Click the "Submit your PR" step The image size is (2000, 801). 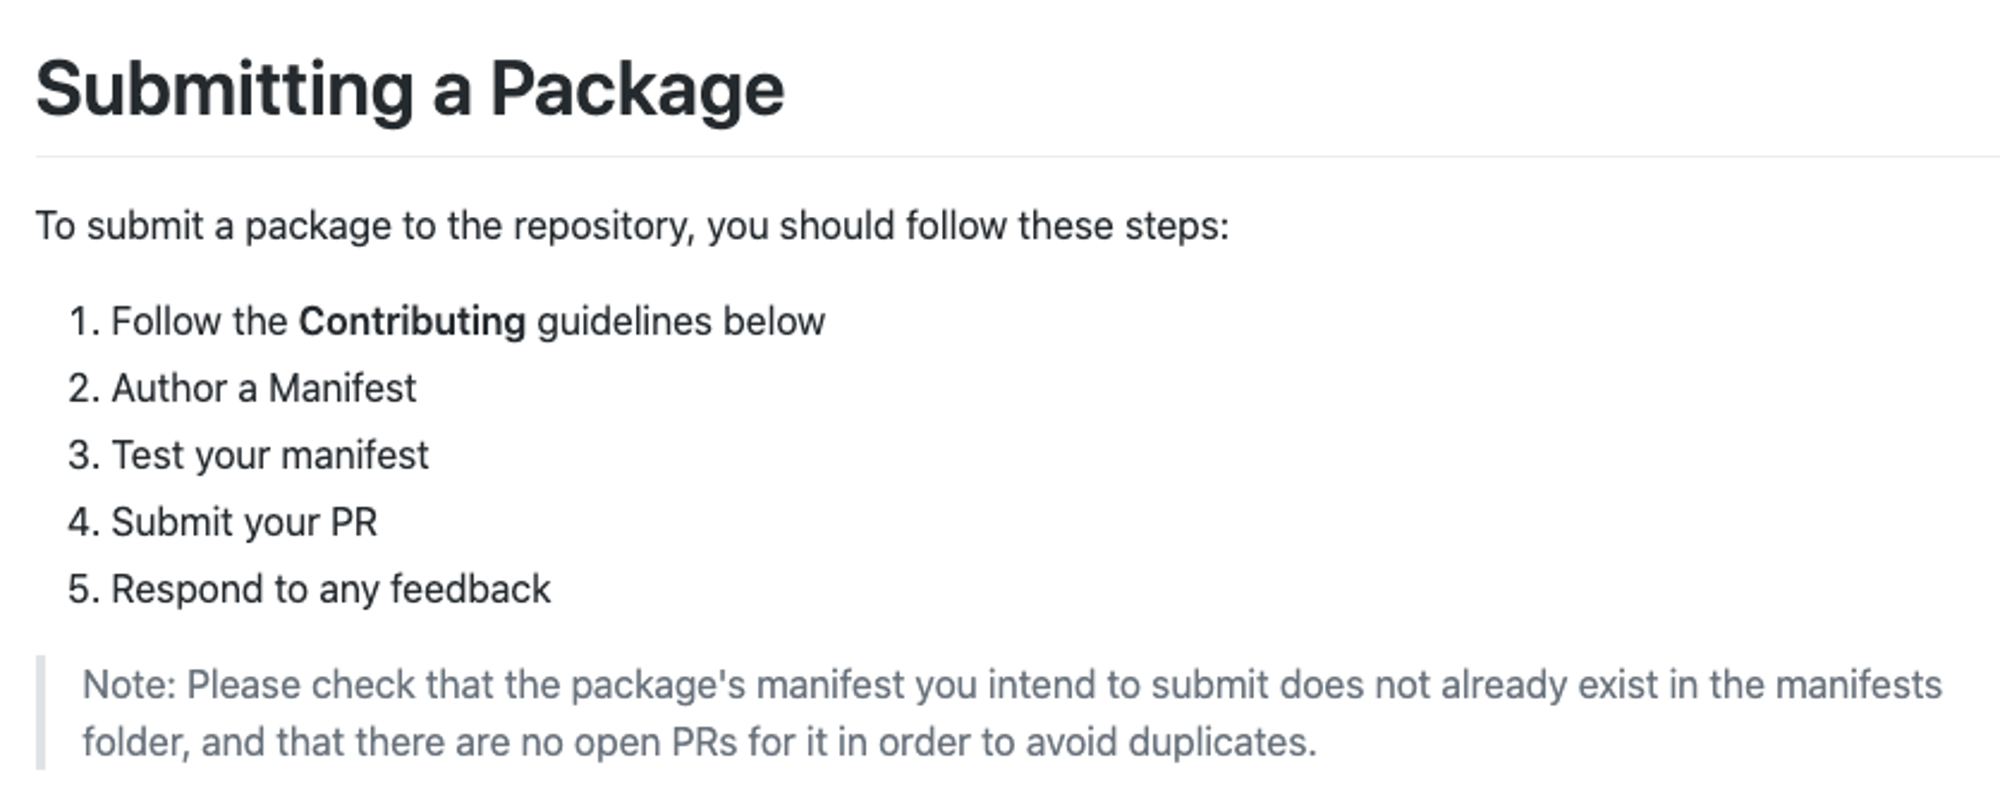click(244, 522)
